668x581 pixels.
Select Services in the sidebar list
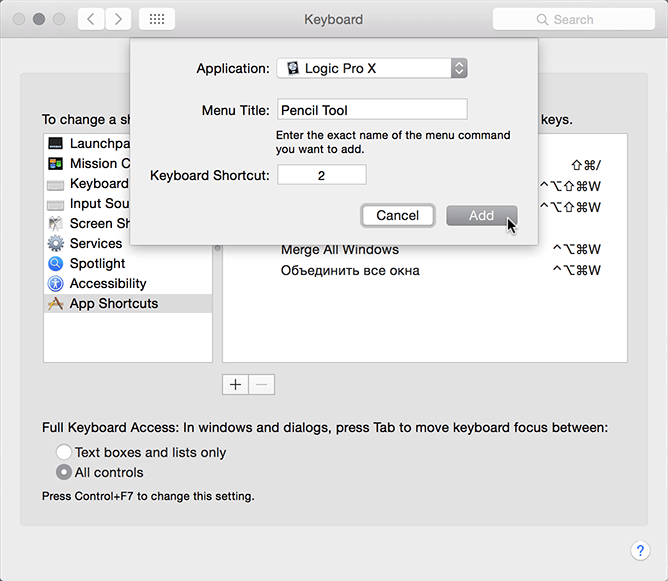pos(128,243)
